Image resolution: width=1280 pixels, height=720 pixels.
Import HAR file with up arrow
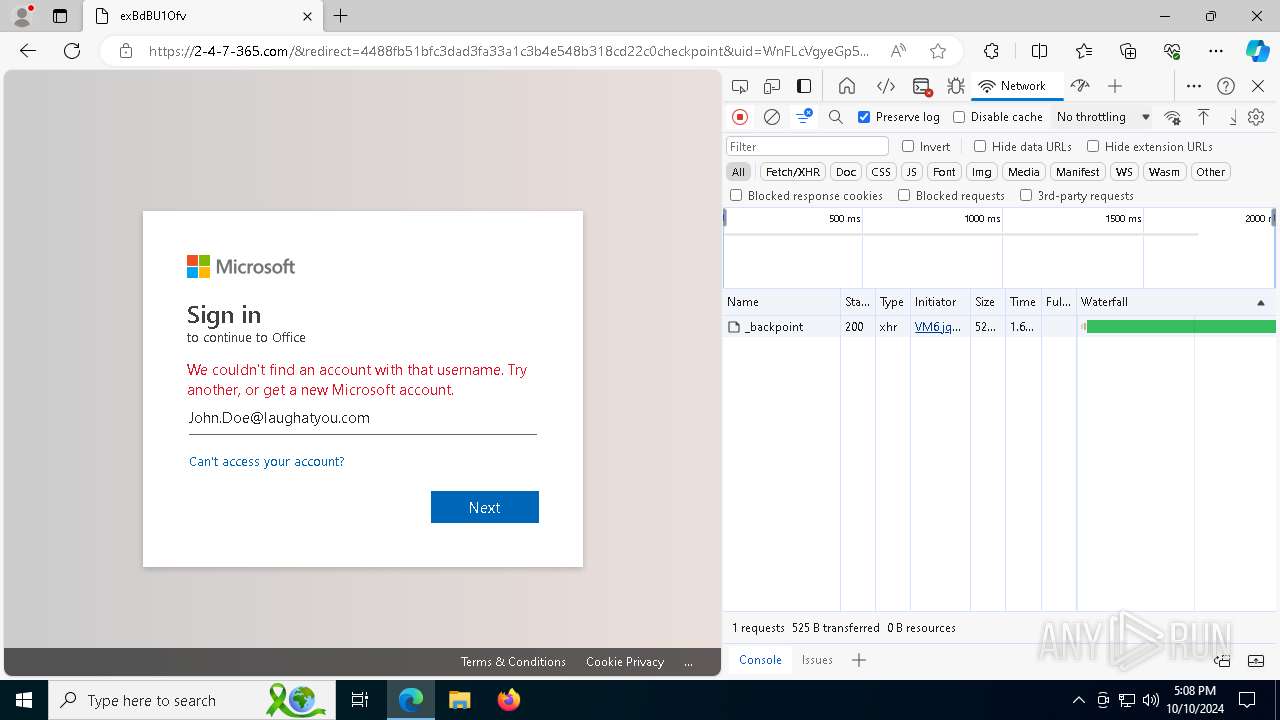1203,117
